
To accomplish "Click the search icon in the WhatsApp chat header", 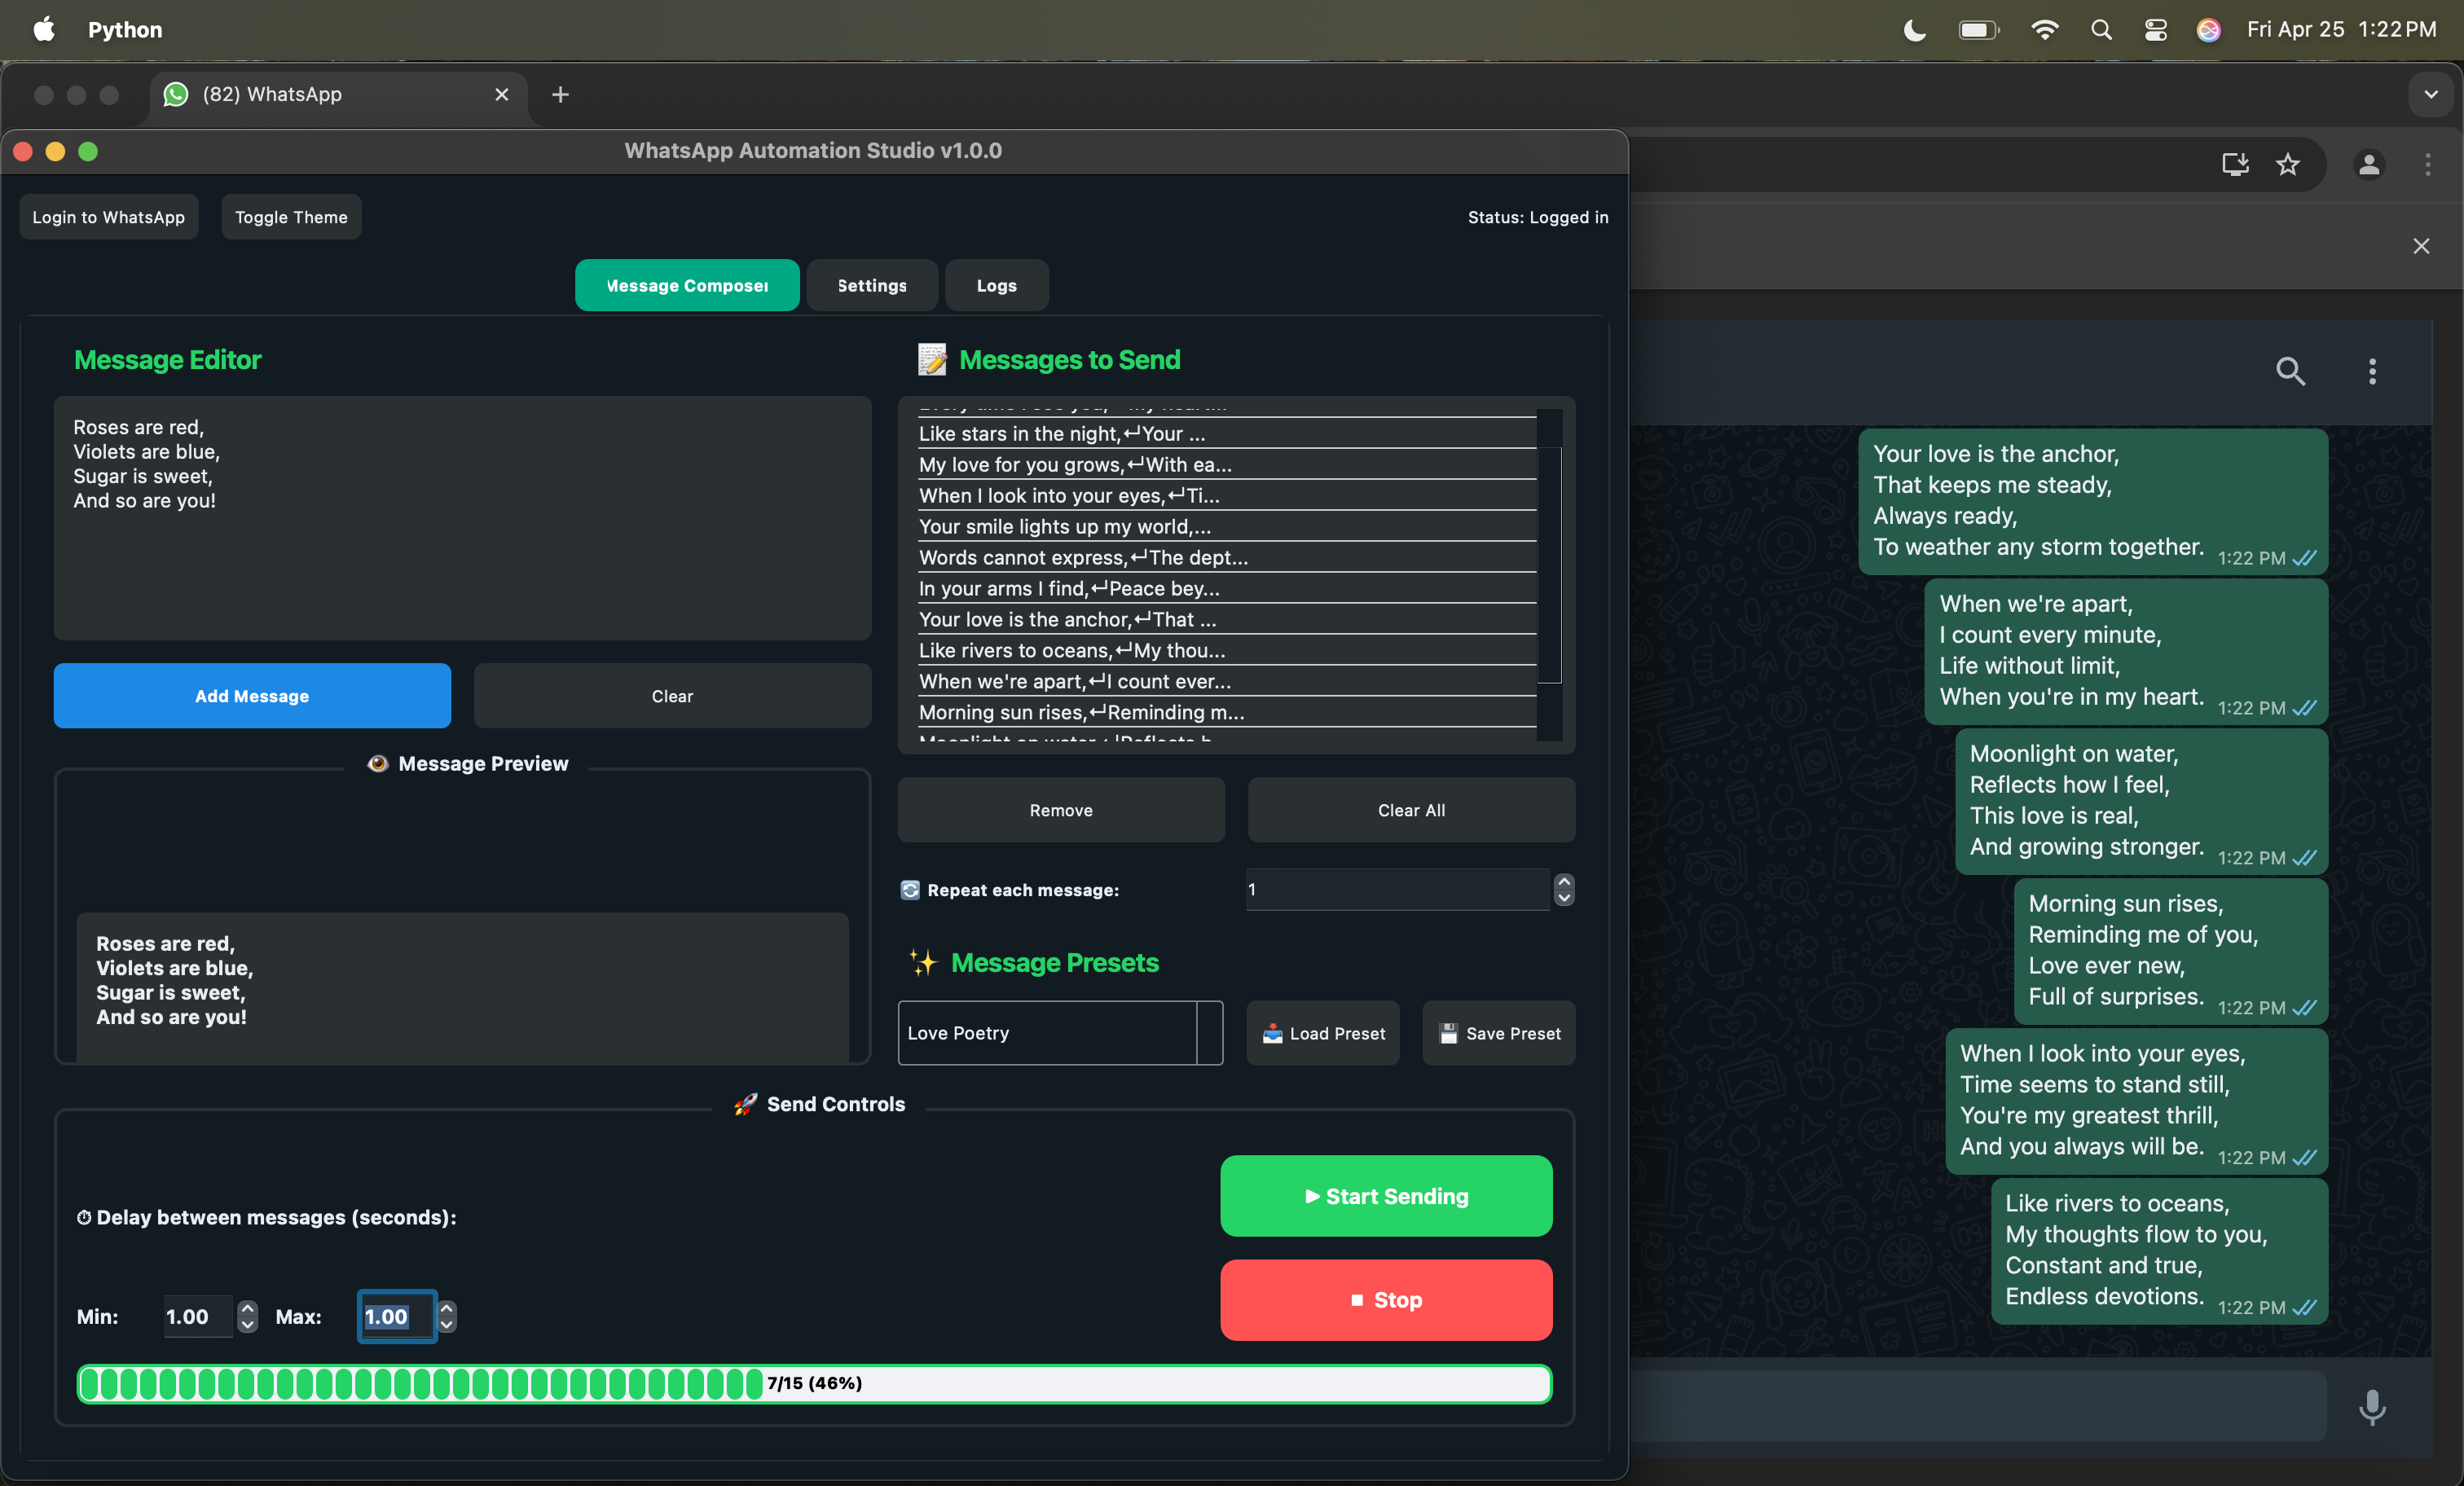I will (2292, 372).
